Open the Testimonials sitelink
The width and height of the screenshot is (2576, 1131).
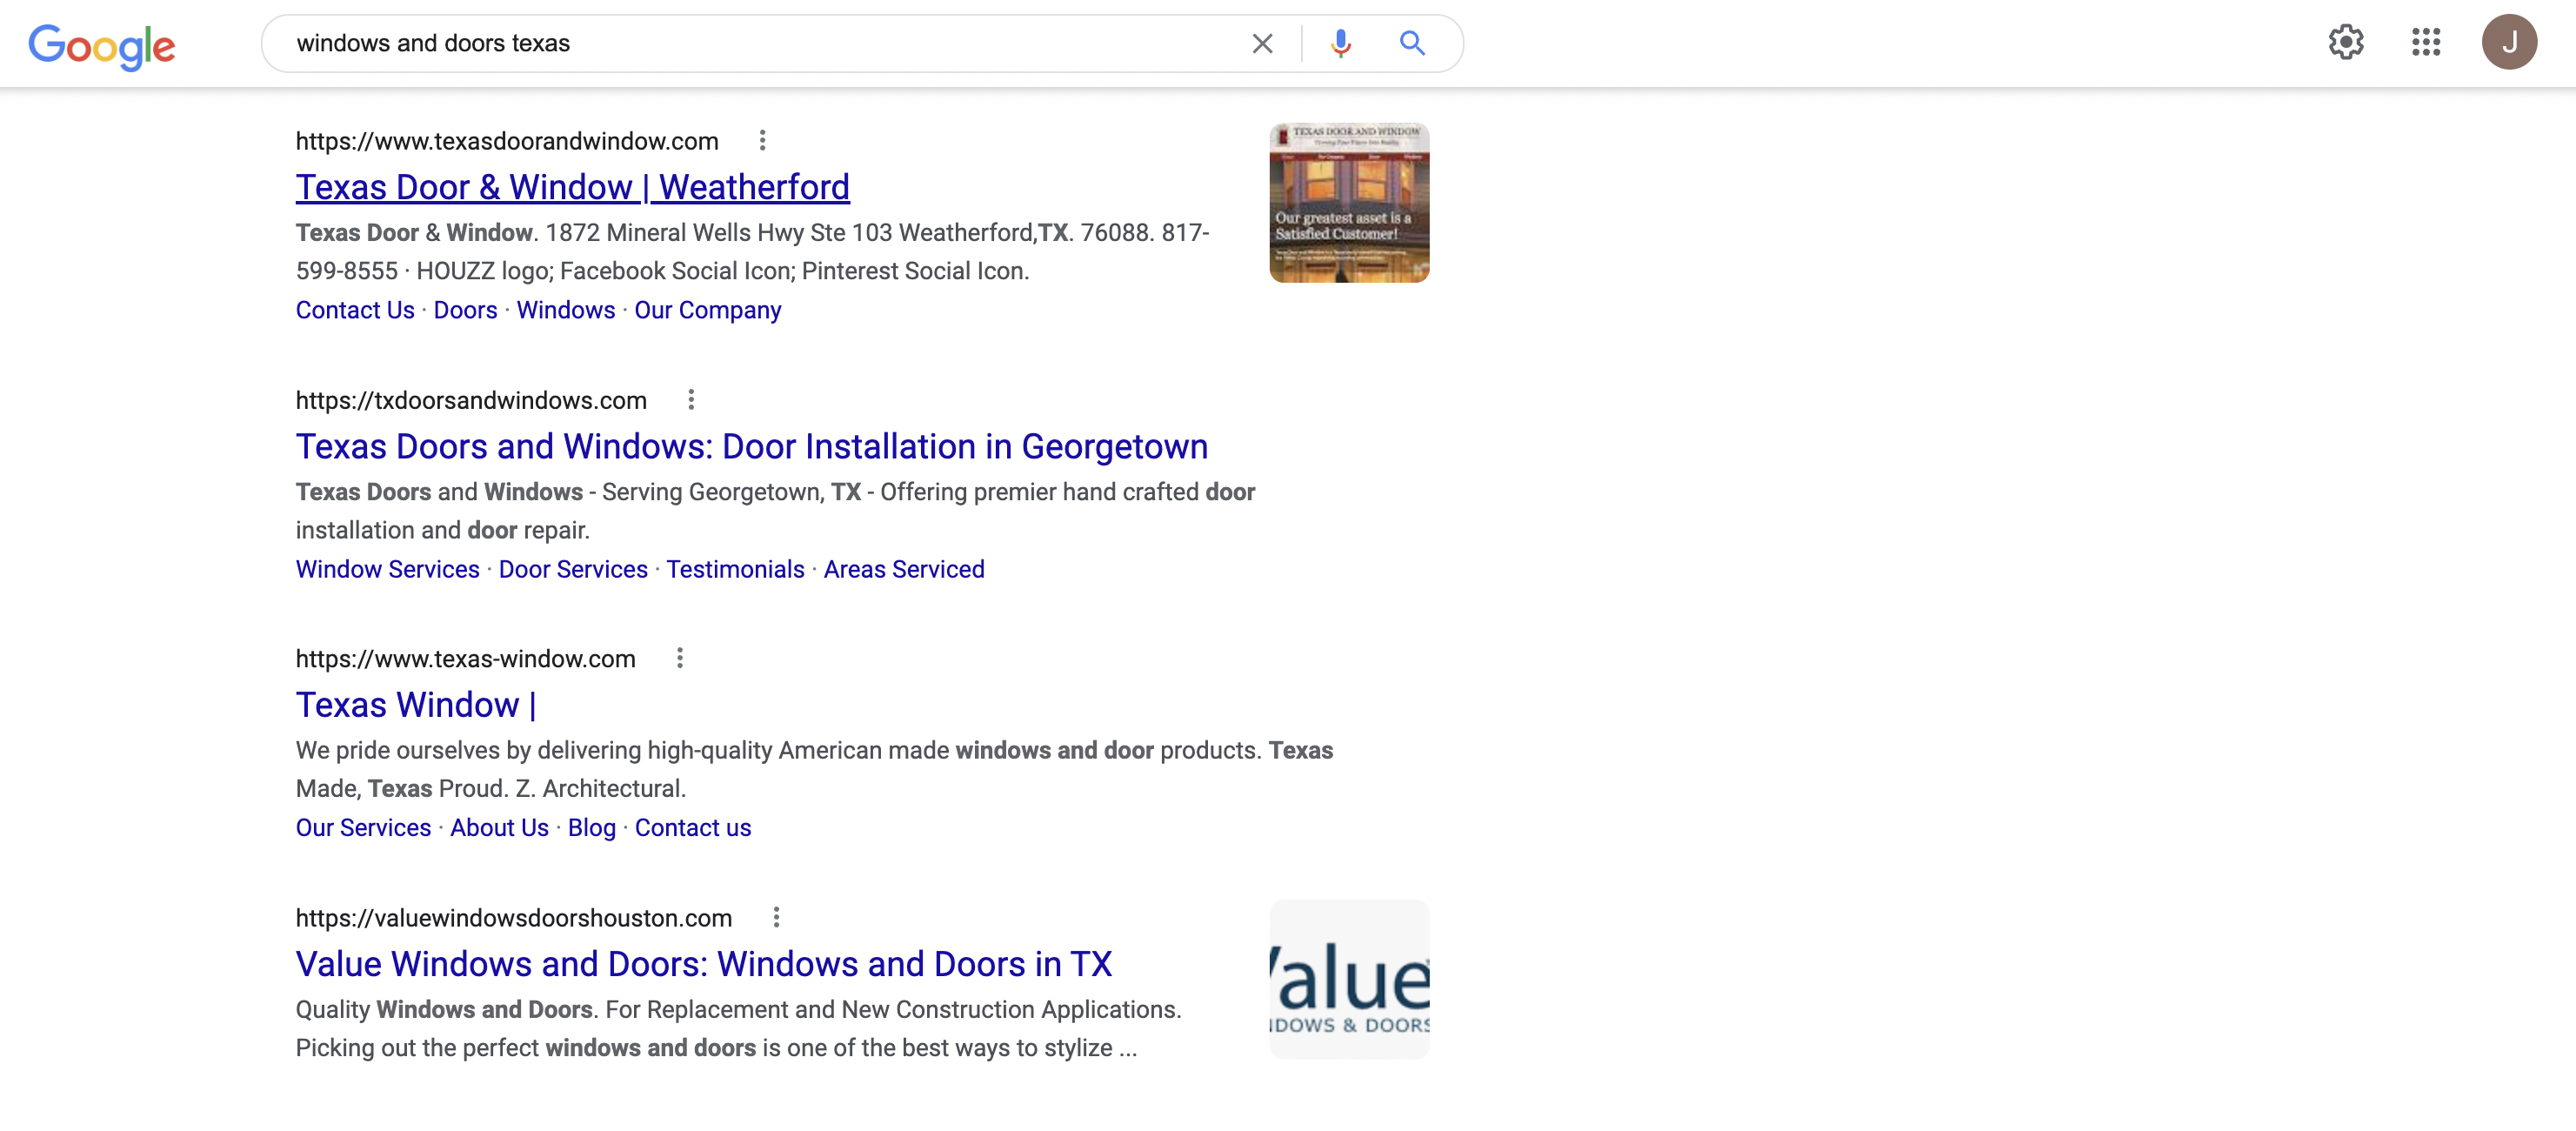point(735,569)
